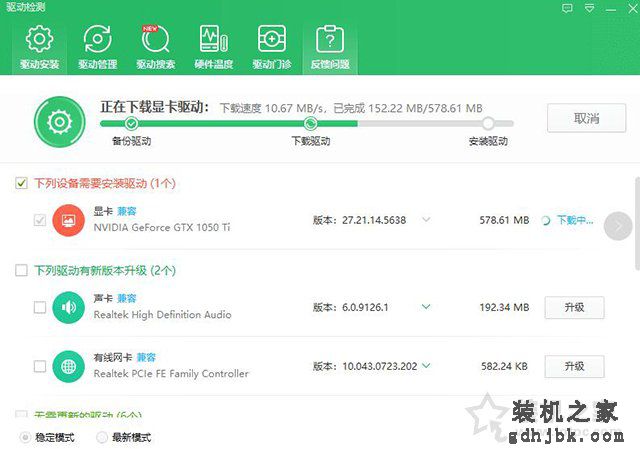Click the Realtek High Definition Audio name
The height and width of the screenshot is (449, 640).
162,315
